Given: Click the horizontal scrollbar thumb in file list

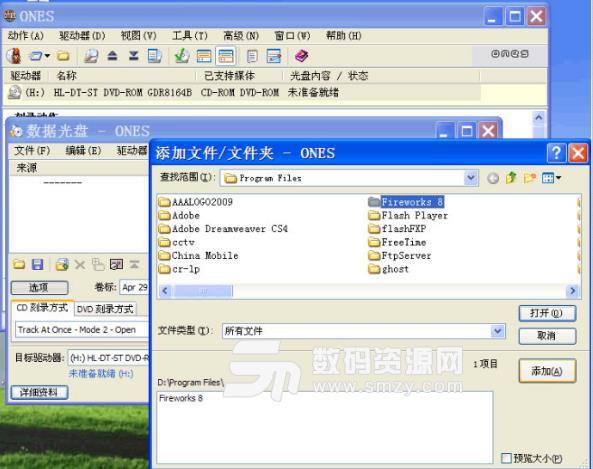Looking at the screenshot, I should pyautogui.click(x=203, y=291).
